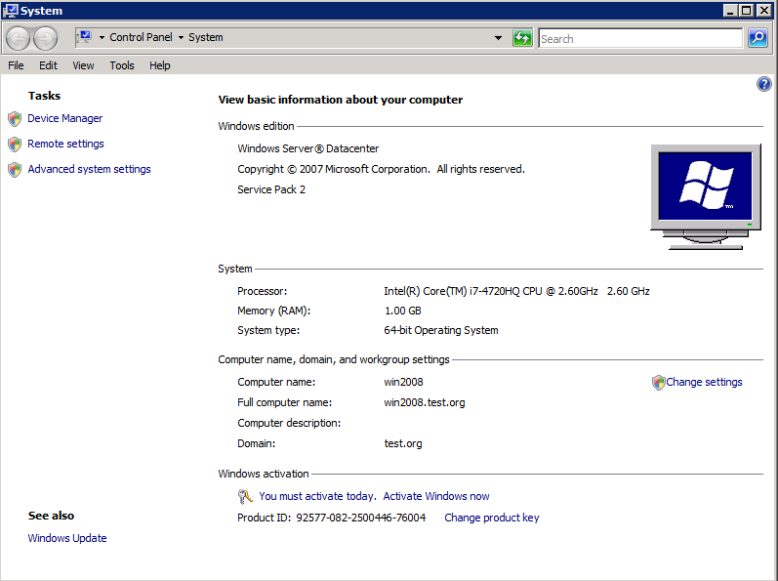Expand dropdown arrow before Control Panel
778x581 pixels.
102,37
